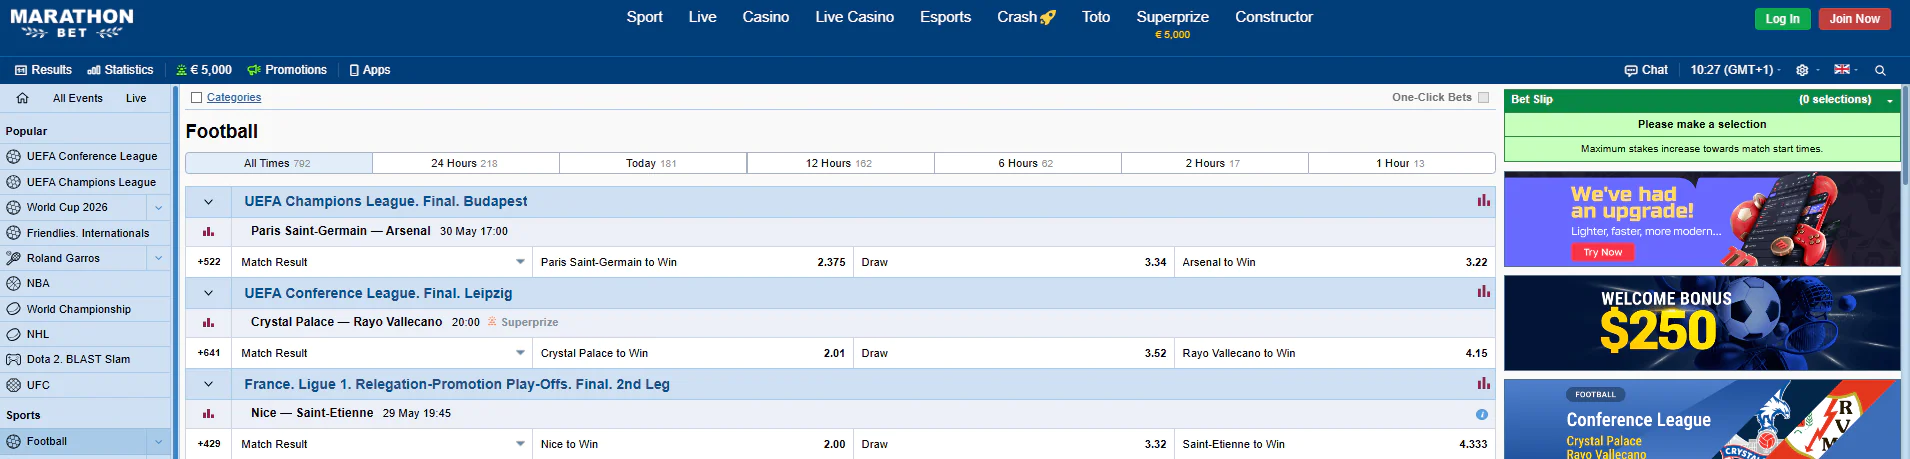Open the Casino menu

point(766,17)
